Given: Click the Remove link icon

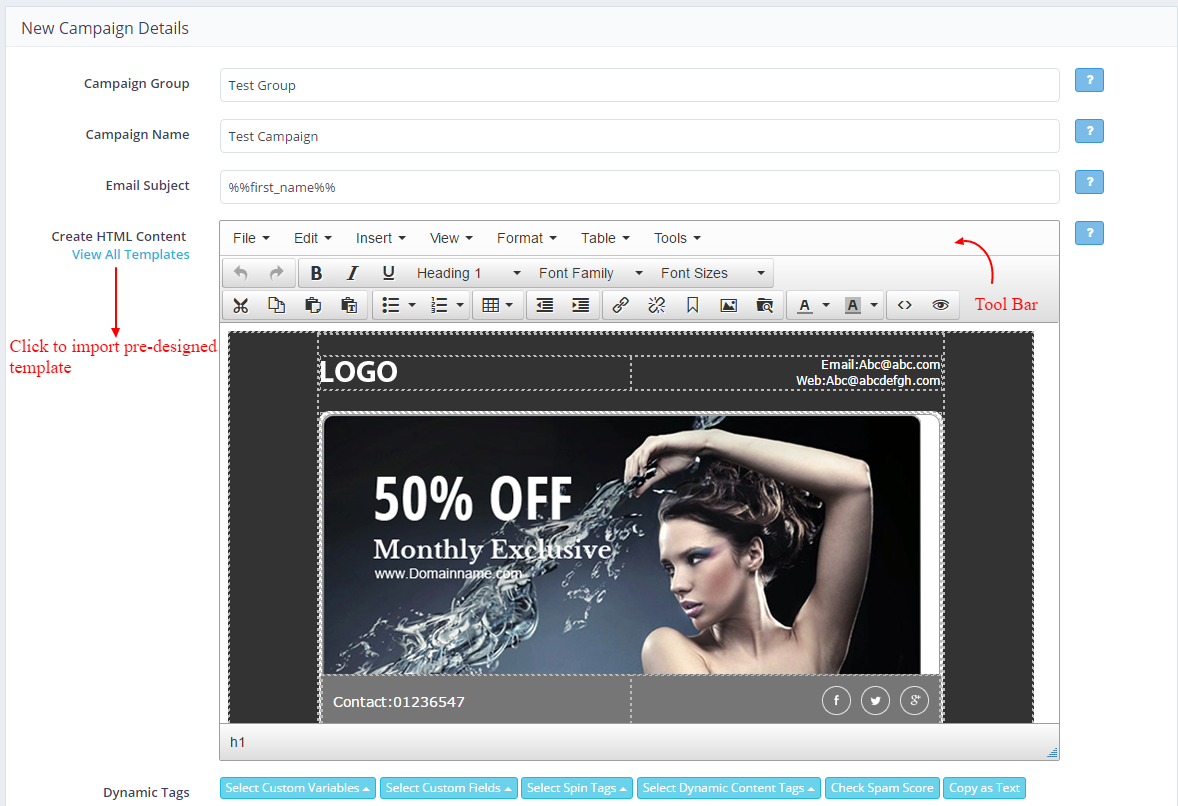Looking at the screenshot, I should coord(656,306).
